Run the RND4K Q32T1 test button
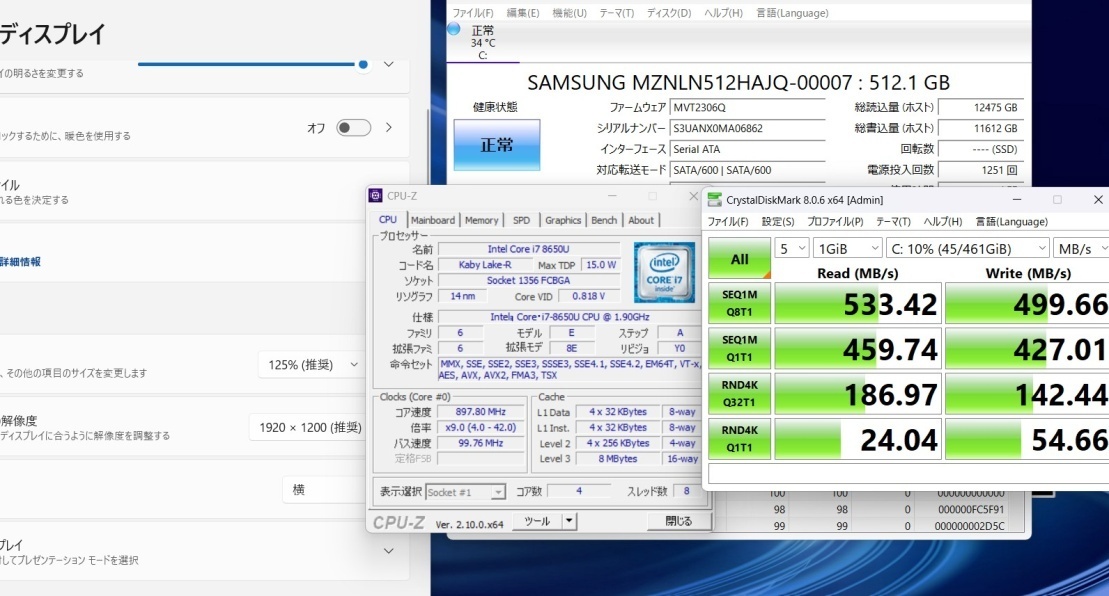Screen dimensions: 1109x596 [x=740, y=394]
